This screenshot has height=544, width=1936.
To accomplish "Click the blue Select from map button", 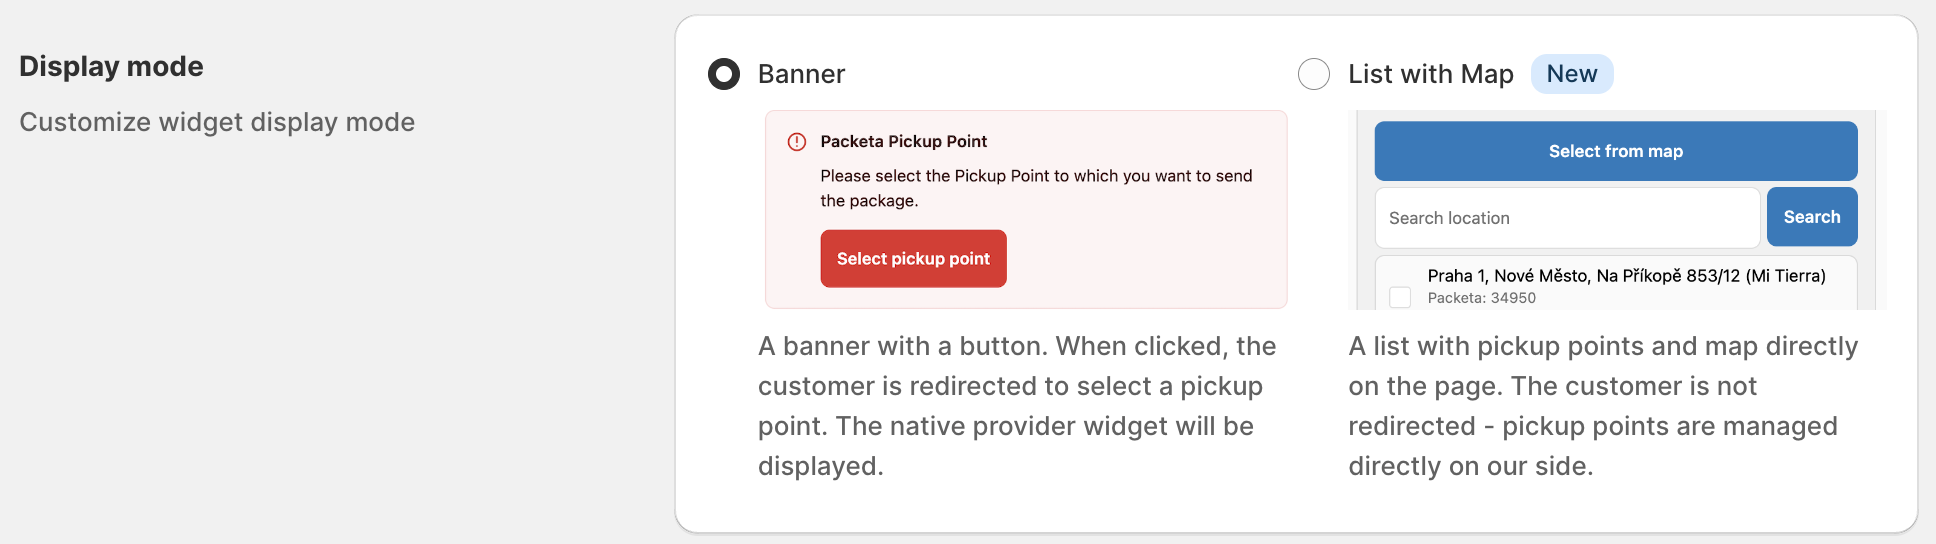I will (1616, 151).
